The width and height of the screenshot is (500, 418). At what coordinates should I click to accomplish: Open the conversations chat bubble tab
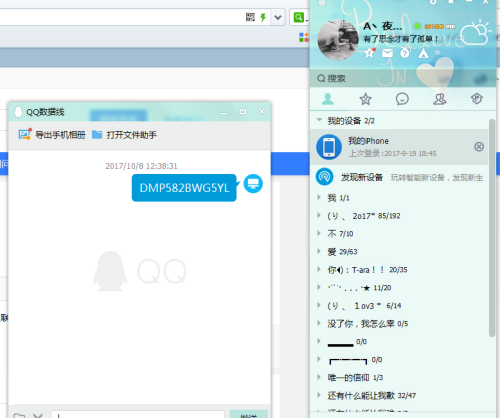(402, 99)
